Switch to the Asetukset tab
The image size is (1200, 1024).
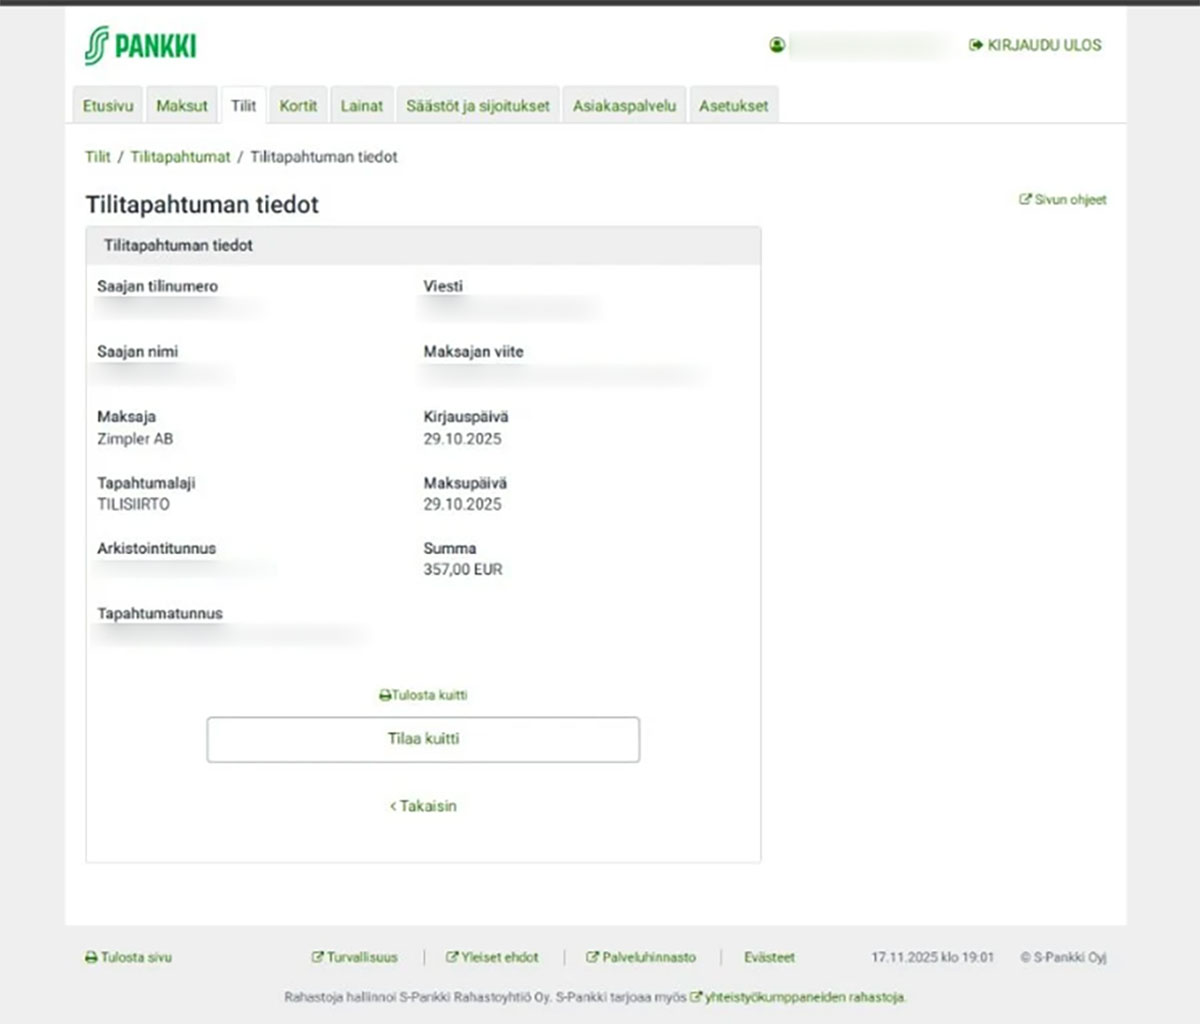tap(733, 106)
